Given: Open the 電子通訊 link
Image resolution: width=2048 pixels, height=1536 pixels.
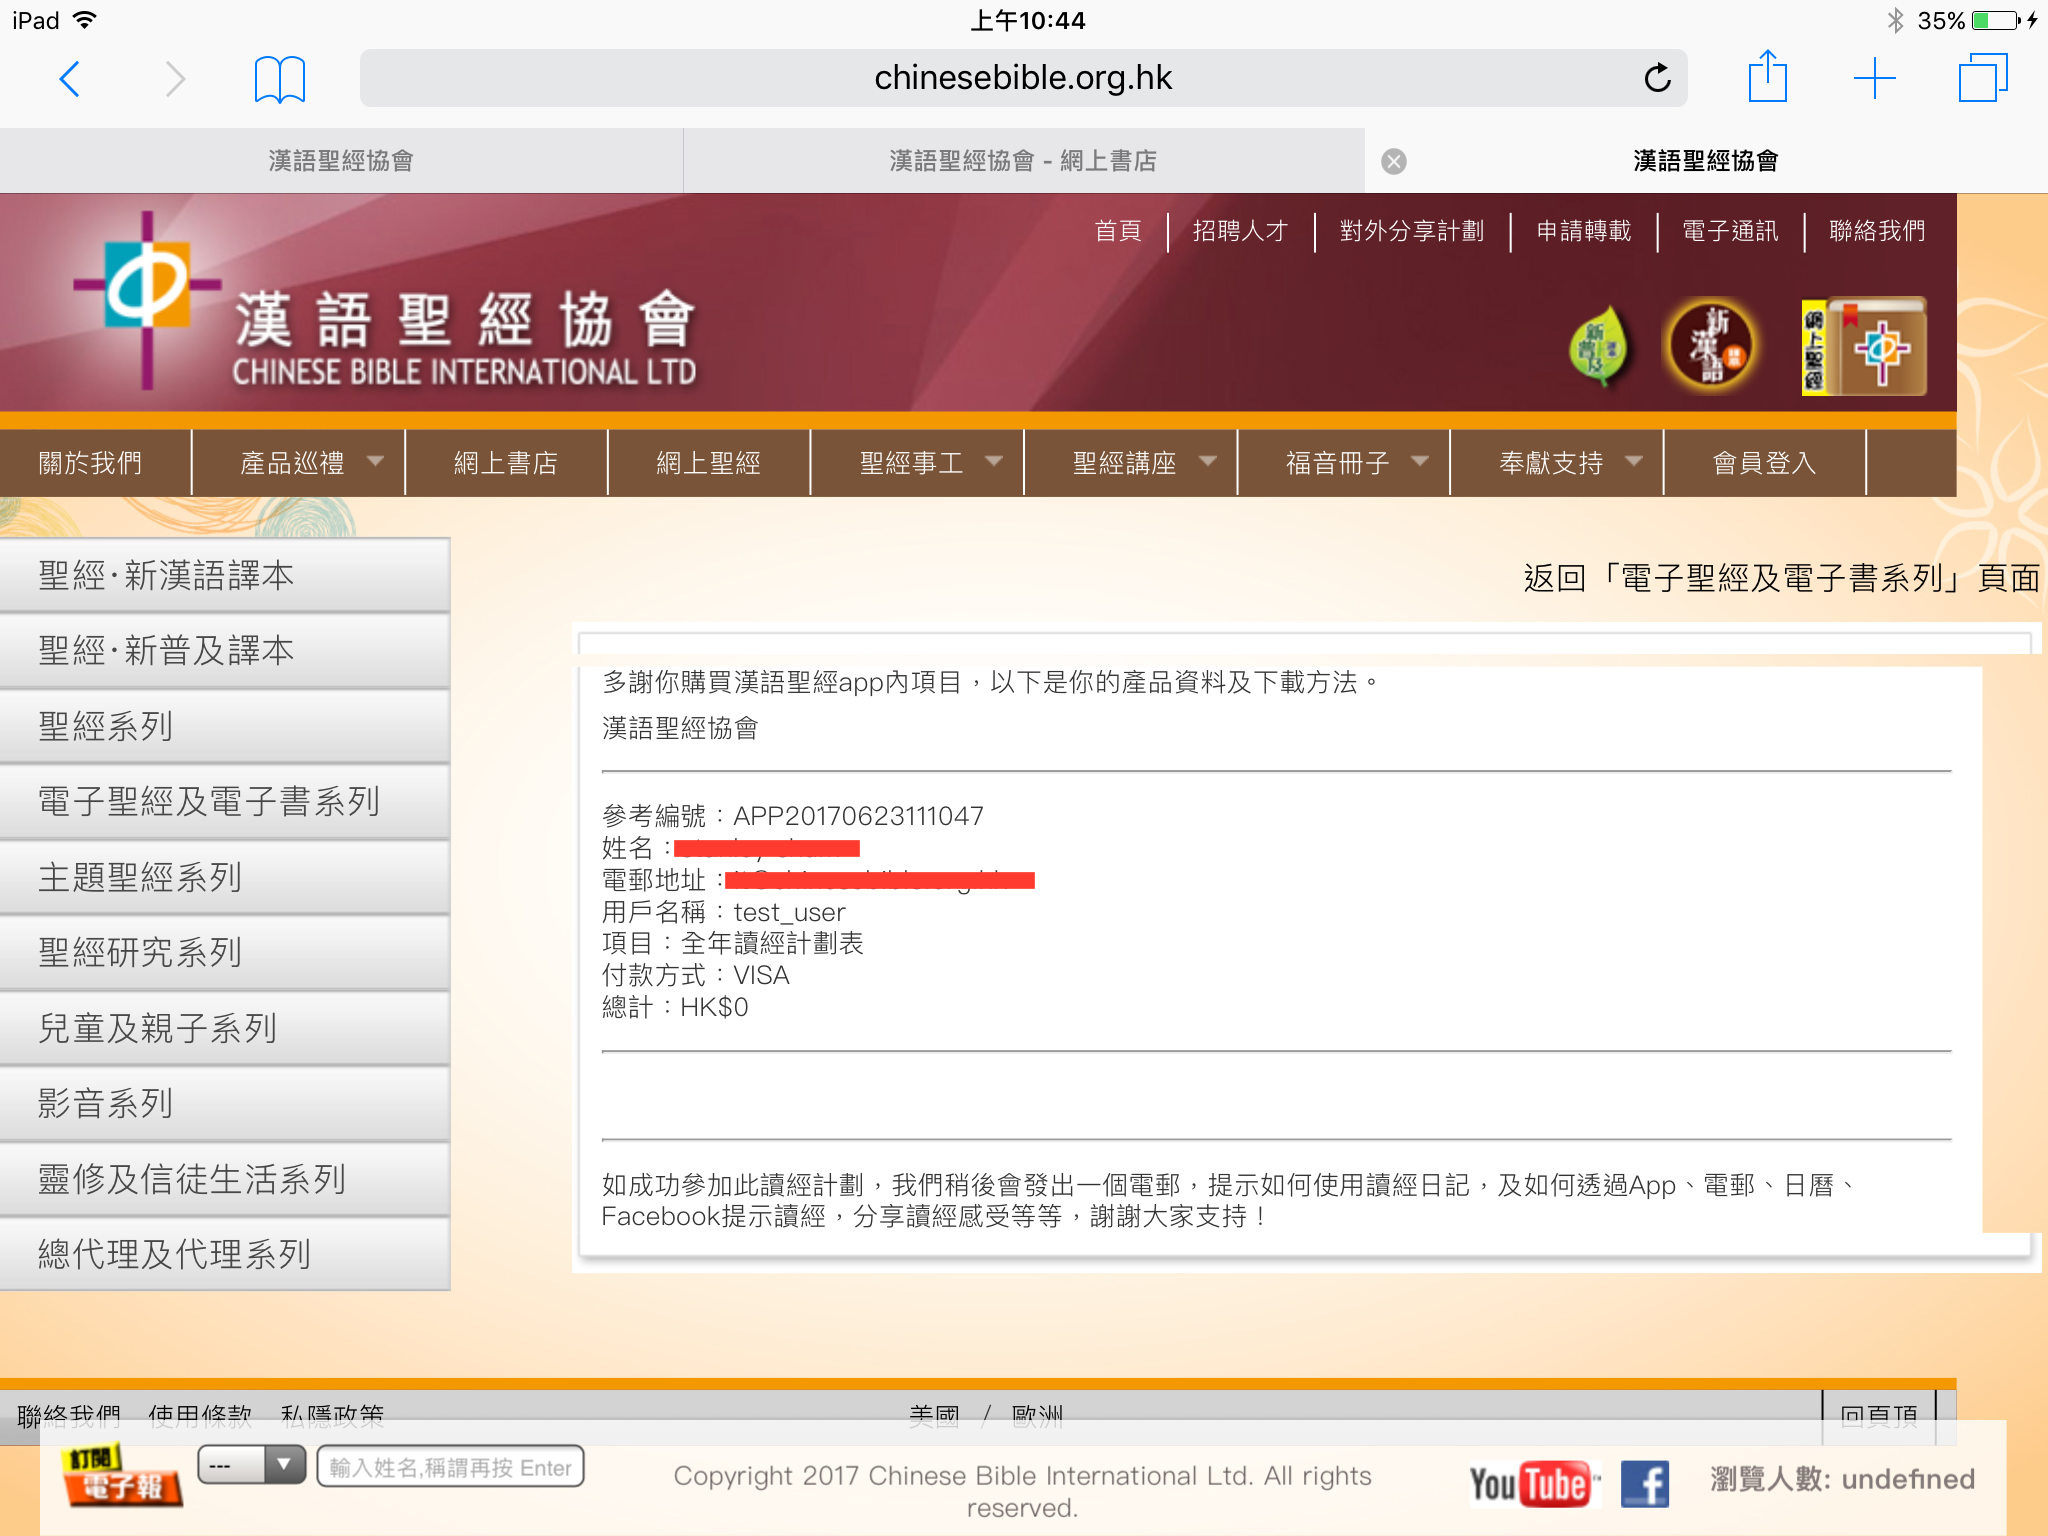Looking at the screenshot, I should (1730, 231).
